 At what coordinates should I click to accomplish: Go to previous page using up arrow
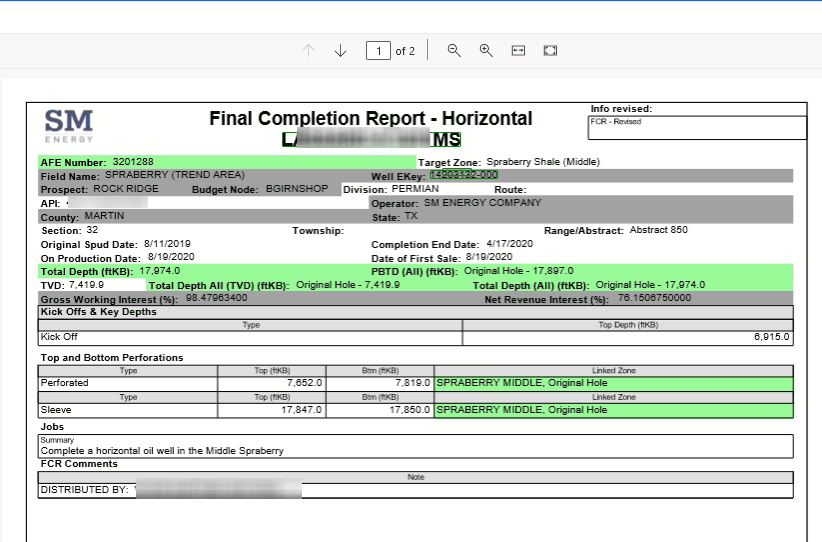coord(308,51)
